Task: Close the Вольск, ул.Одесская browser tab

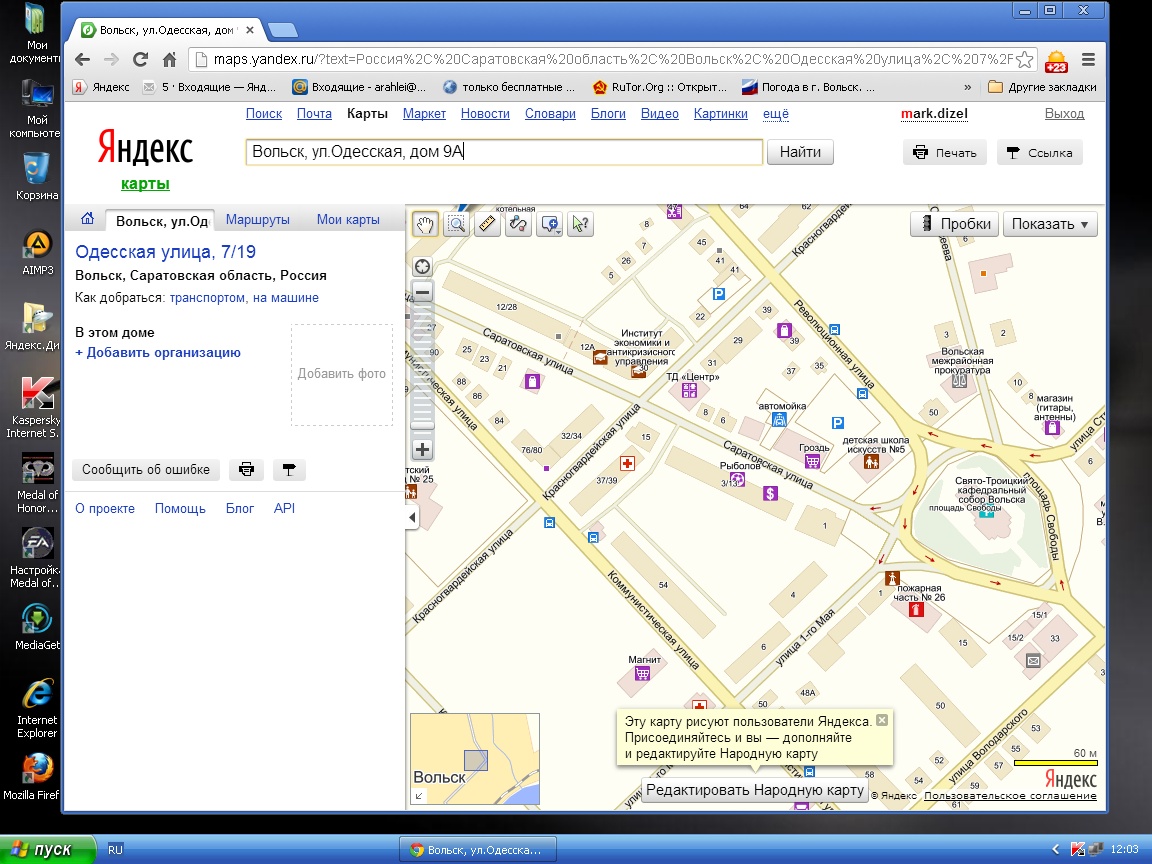Action: [250, 30]
